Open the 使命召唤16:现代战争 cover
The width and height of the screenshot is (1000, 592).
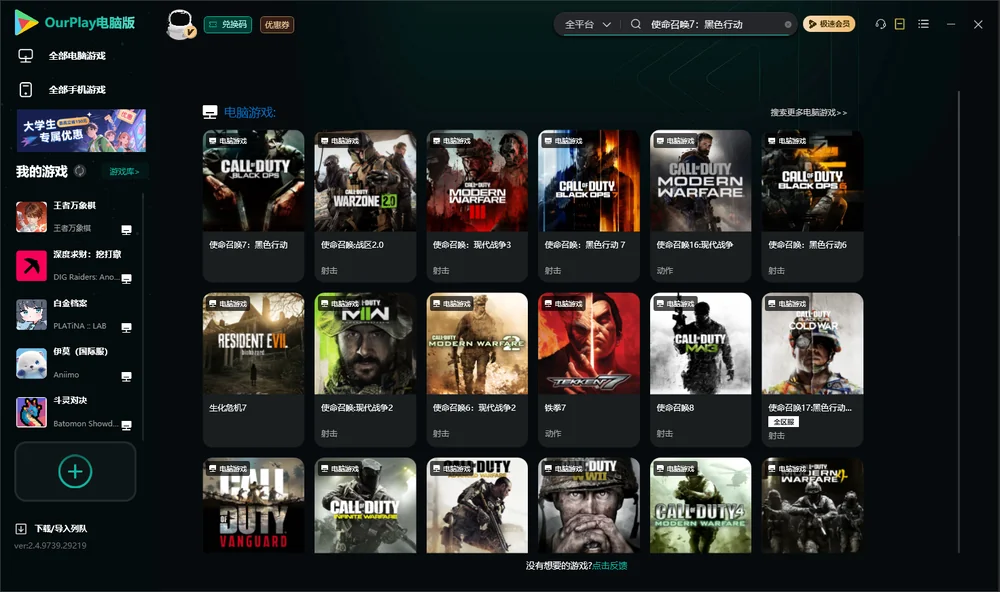[x=700, y=181]
